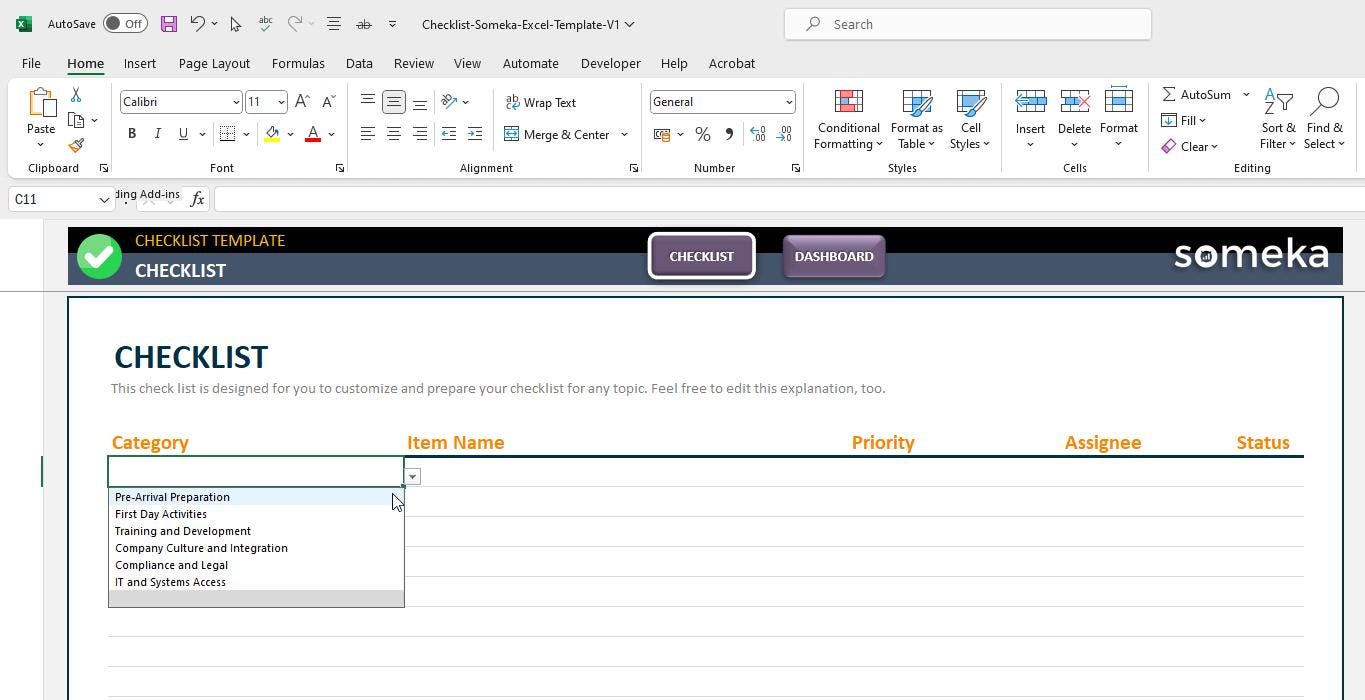Apply Comma Style format icon
The image size is (1365, 700).
coord(729,134)
